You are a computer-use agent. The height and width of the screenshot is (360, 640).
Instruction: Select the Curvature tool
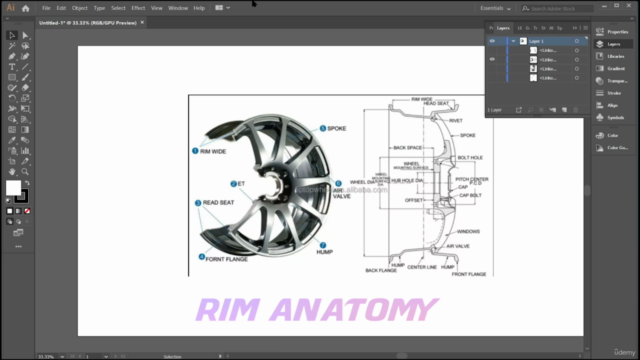[x=25, y=56]
